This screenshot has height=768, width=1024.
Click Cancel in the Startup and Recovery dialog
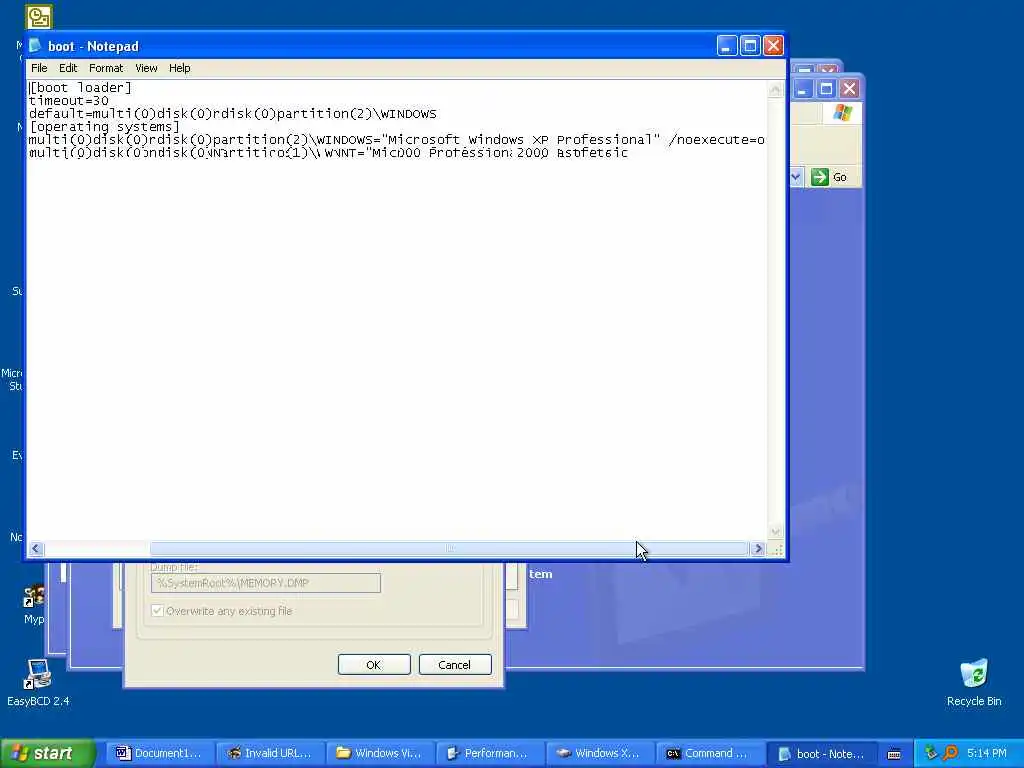click(455, 665)
